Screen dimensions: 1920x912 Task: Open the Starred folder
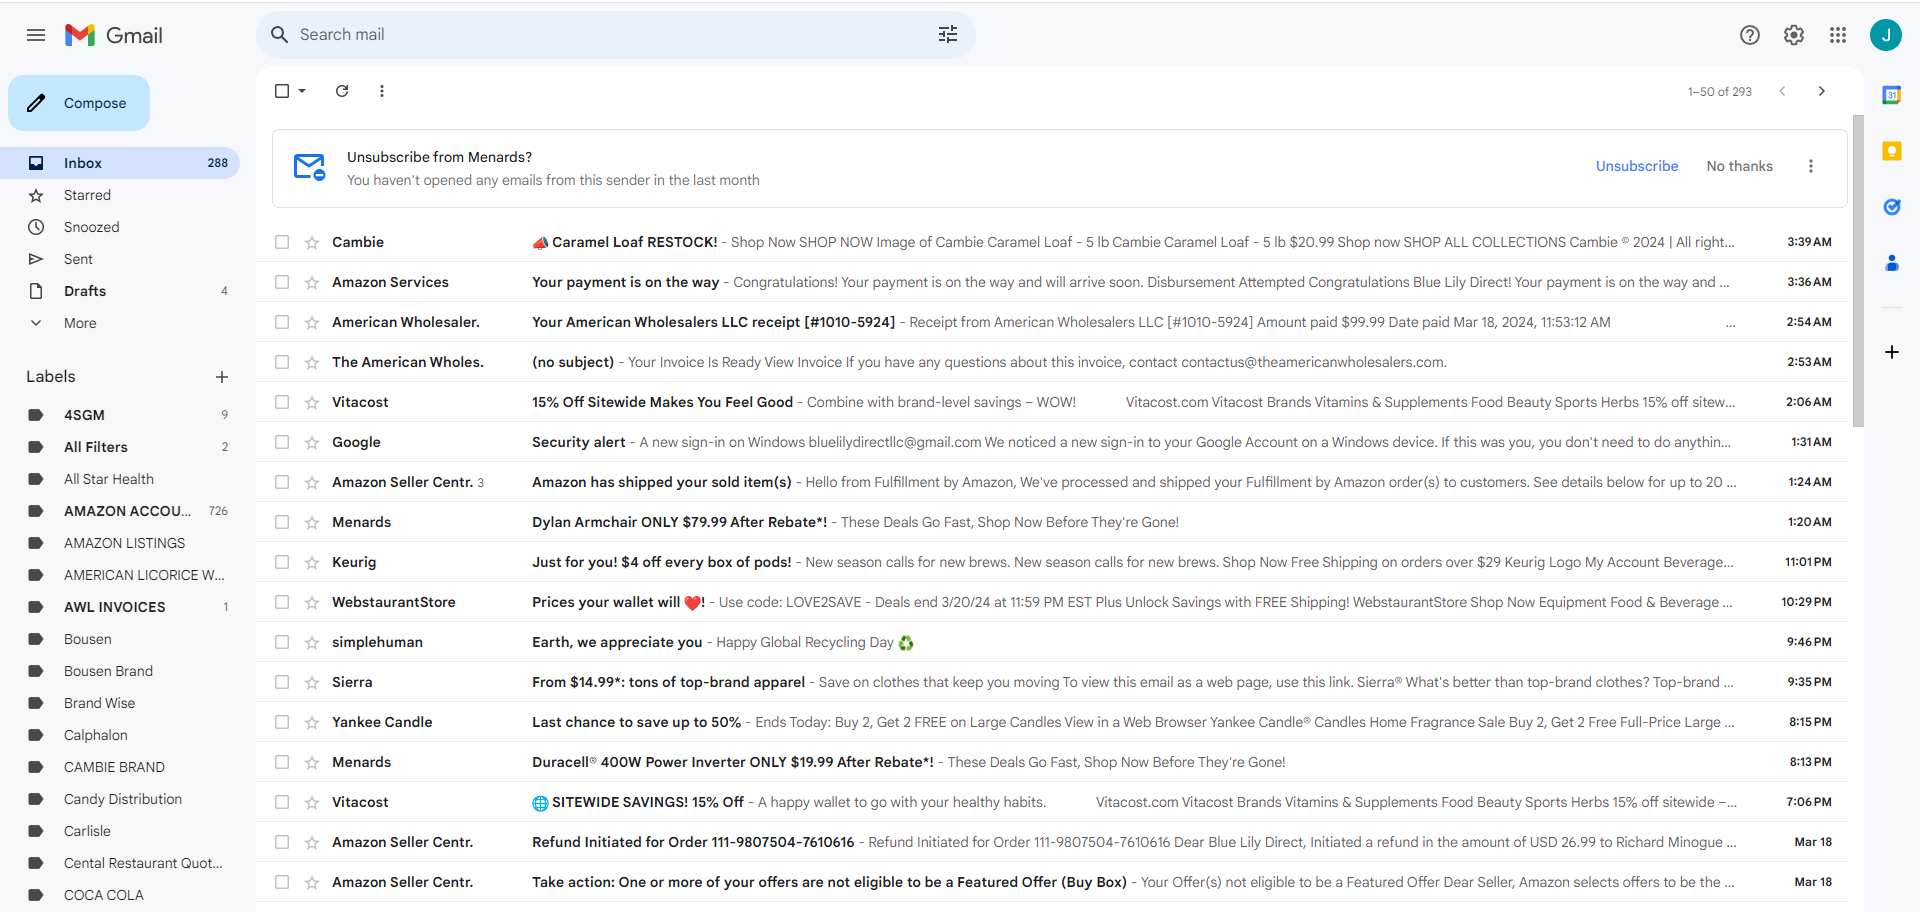(x=120, y=195)
